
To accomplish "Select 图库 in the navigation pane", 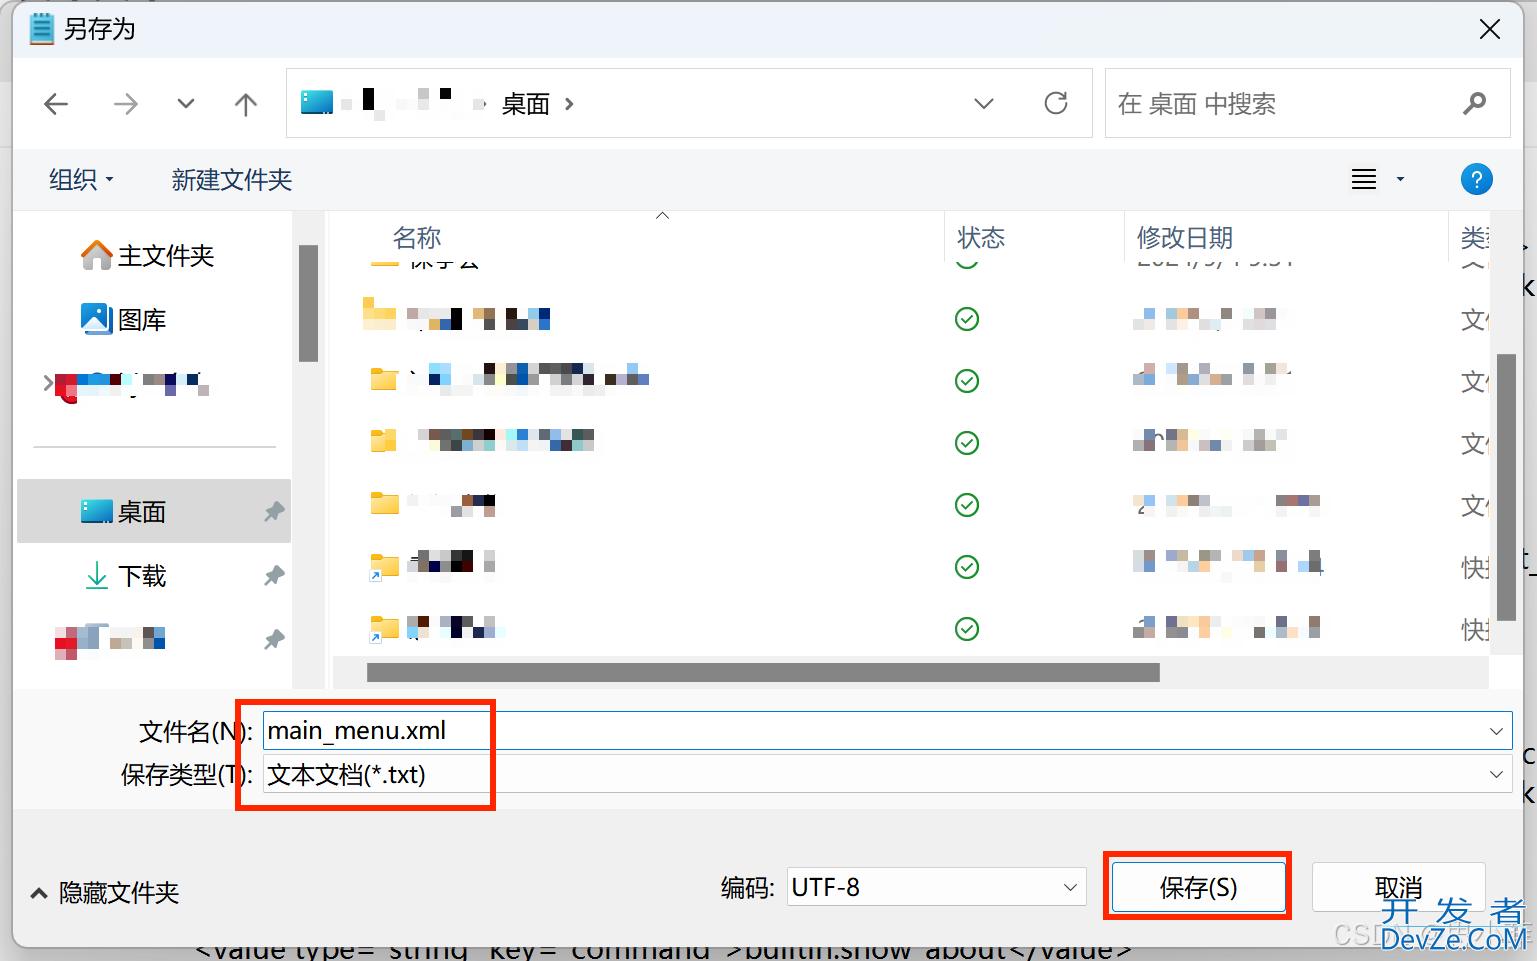I will click(123, 320).
